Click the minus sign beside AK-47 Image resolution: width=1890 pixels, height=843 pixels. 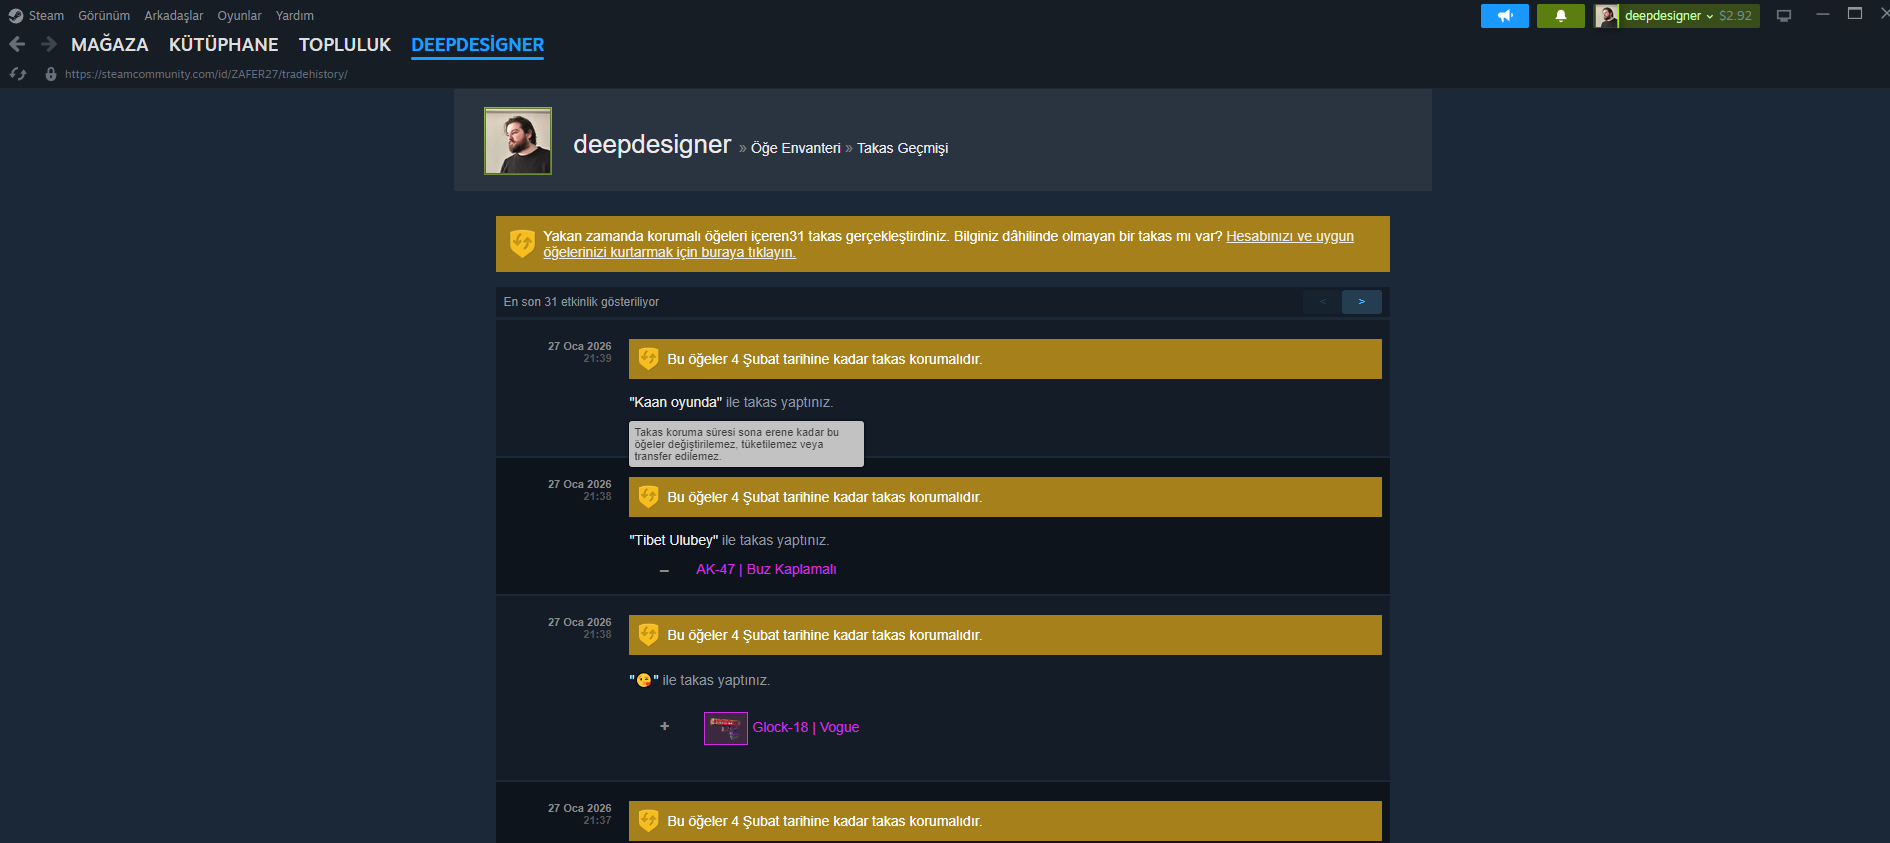pyautogui.click(x=664, y=570)
